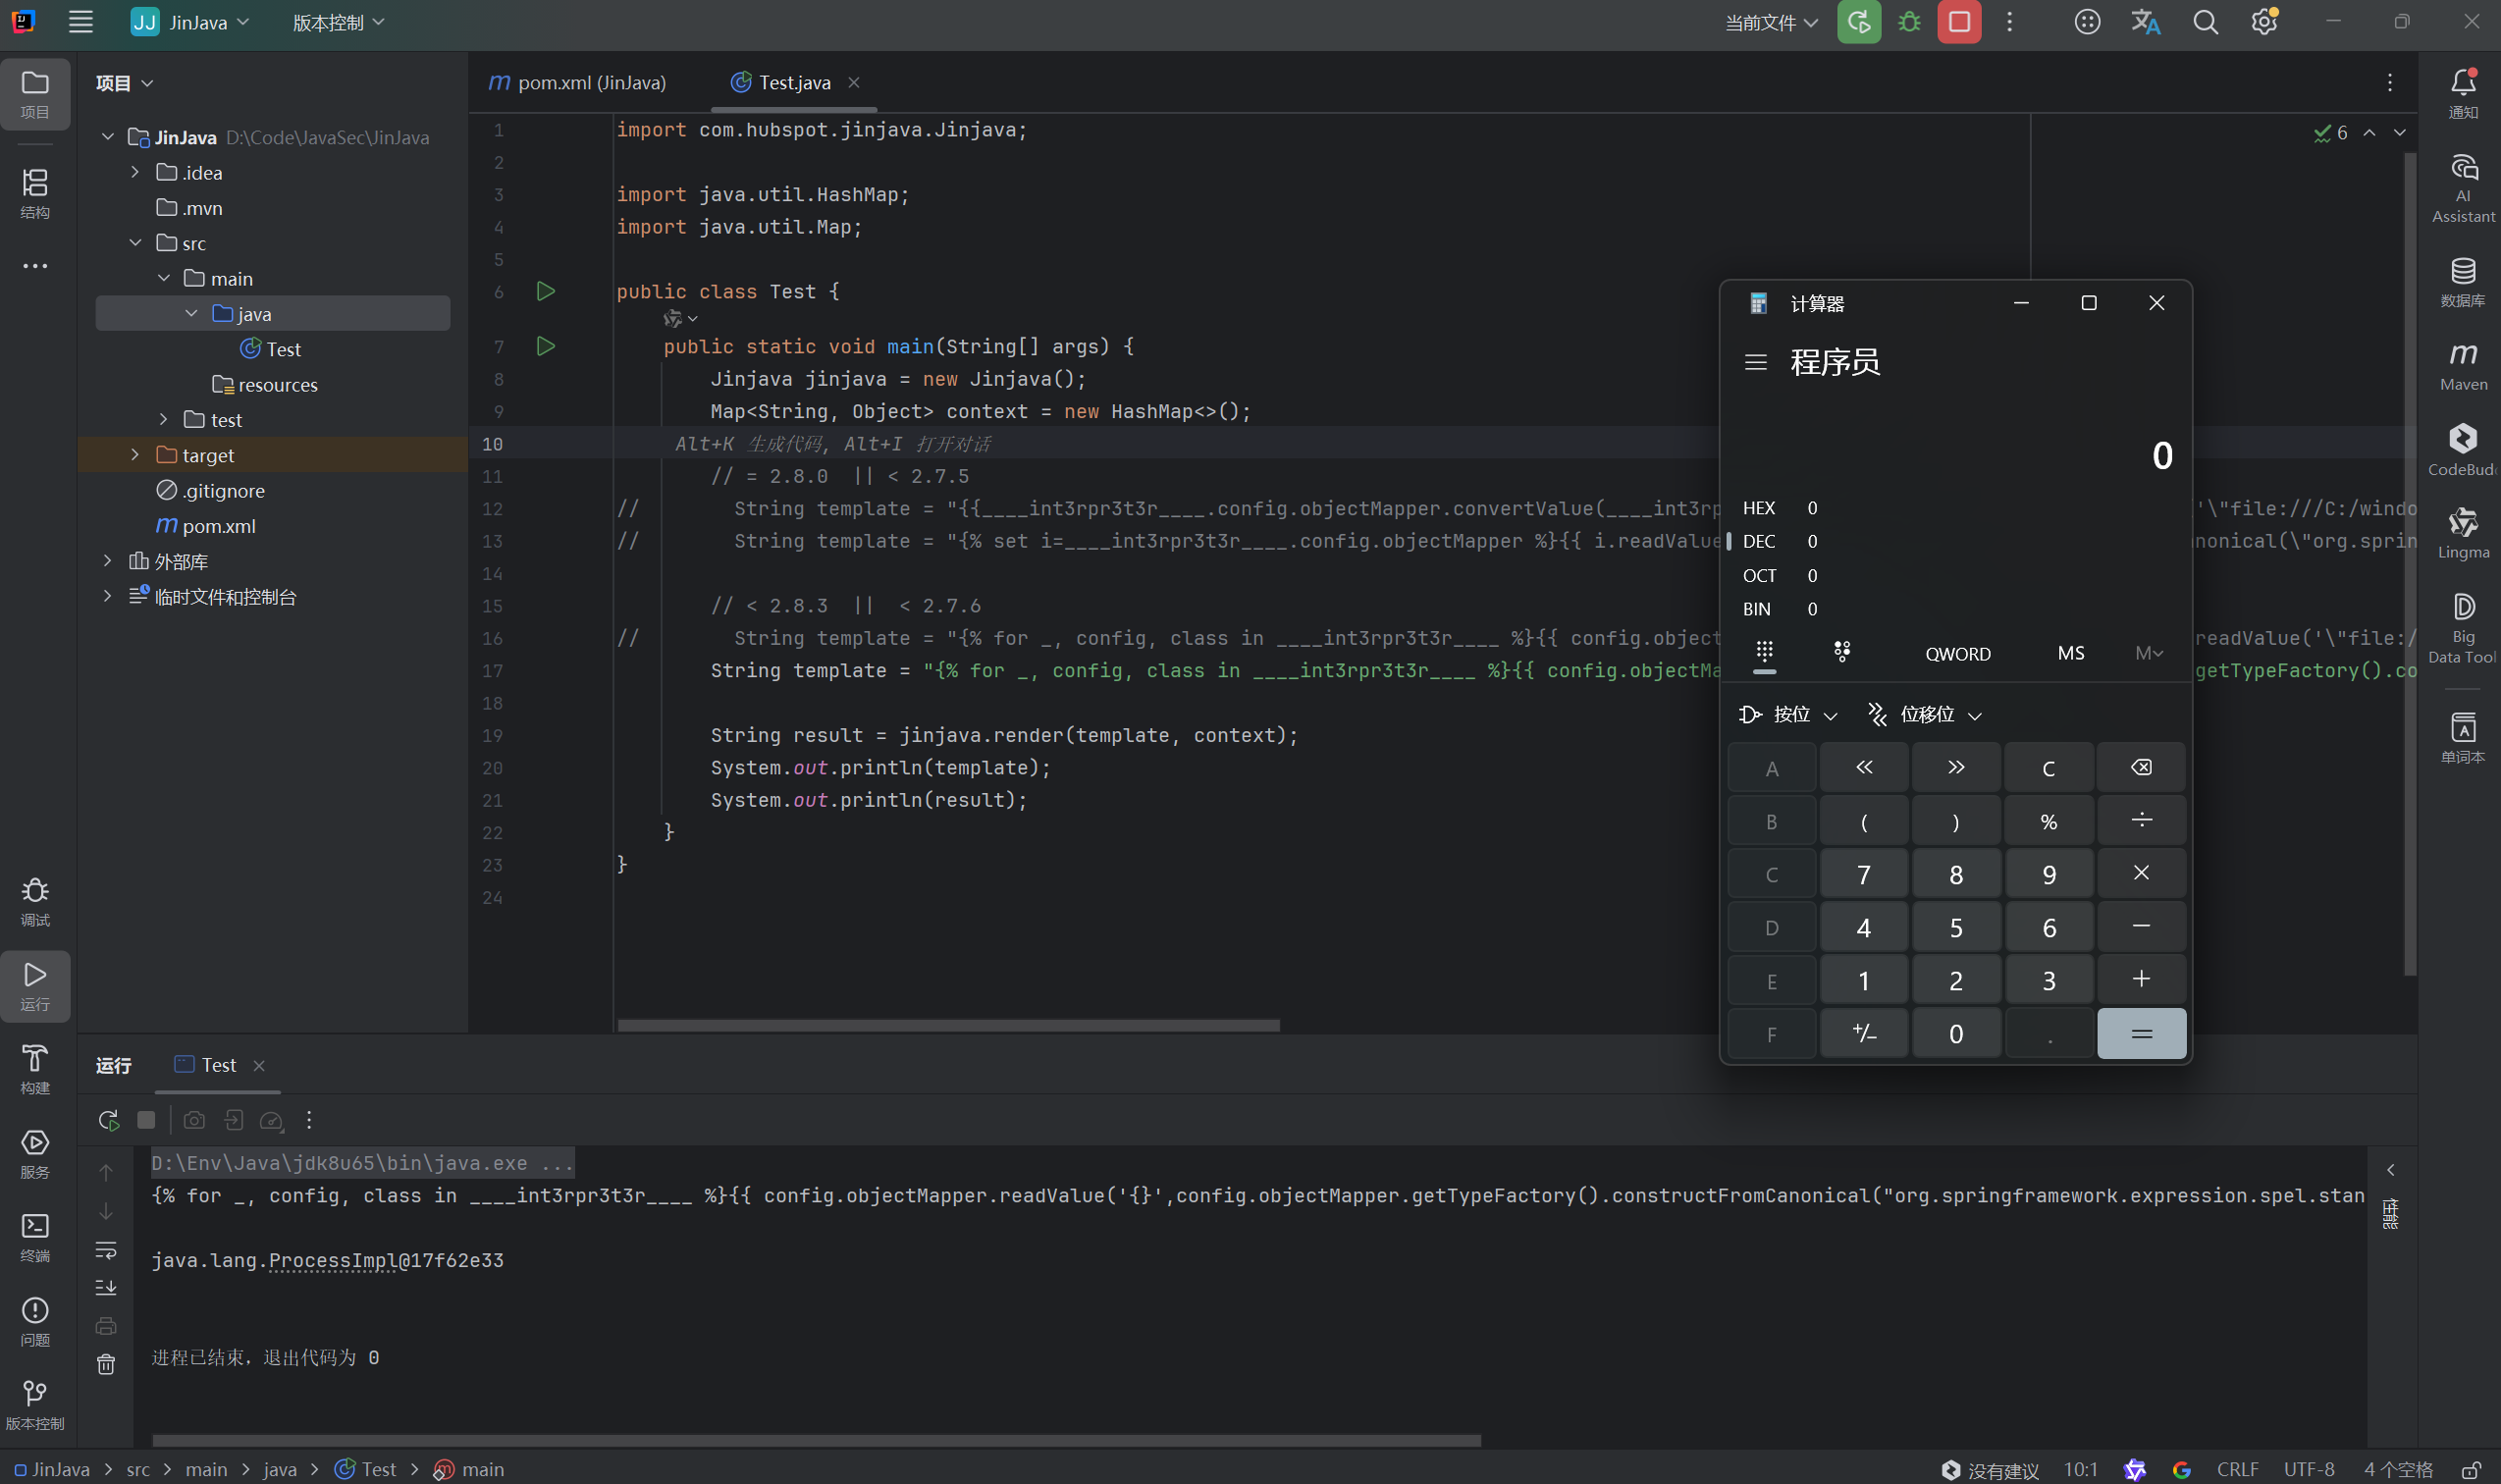Open the Database tool window

pos(2462,281)
